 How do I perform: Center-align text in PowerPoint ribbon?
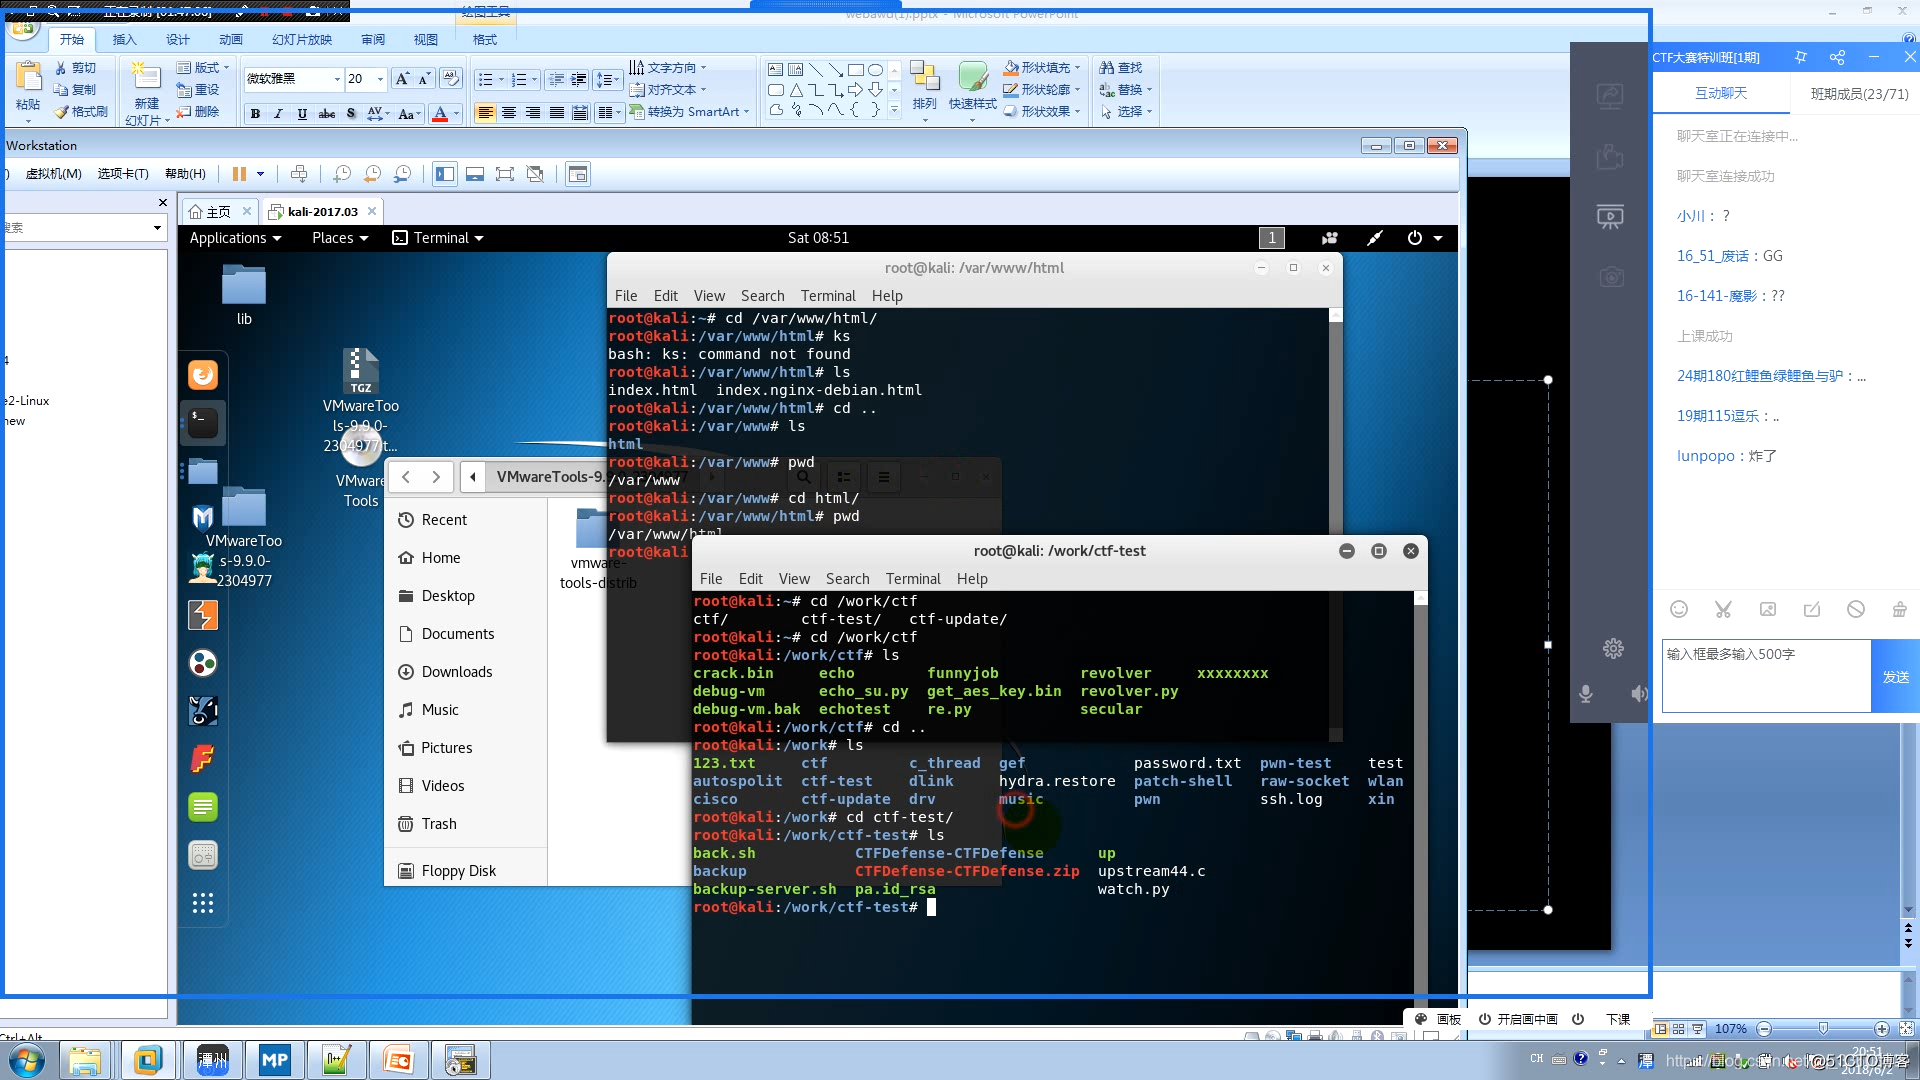(509, 113)
